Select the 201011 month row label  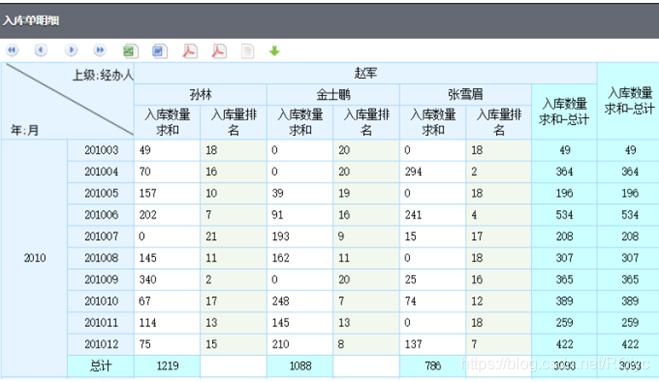pyautogui.click(x=101, y=322)
